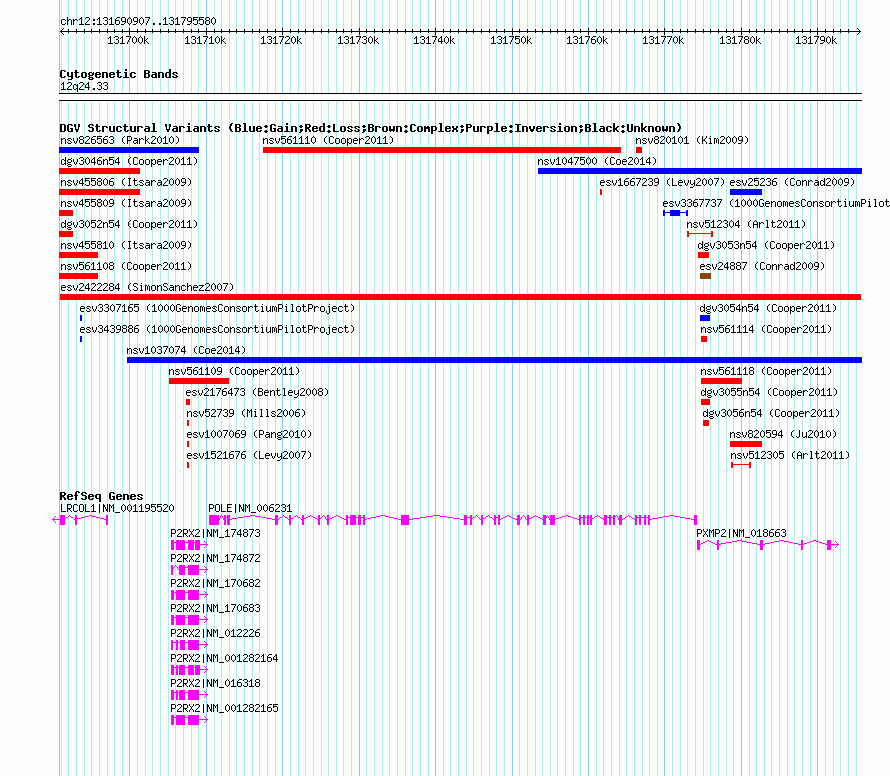Select P2RX2|NM_170682 transcript label
This screenshot has width=890, height=776.
[x=216, y=584]
